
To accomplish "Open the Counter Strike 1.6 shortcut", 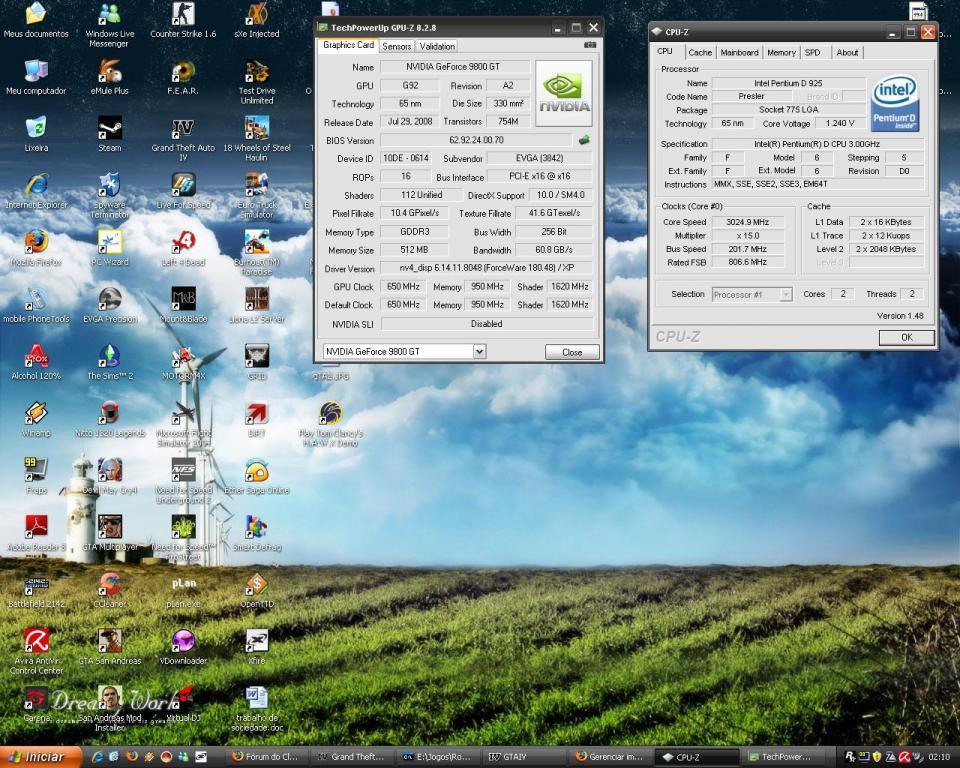I will (x=183, y=15).
